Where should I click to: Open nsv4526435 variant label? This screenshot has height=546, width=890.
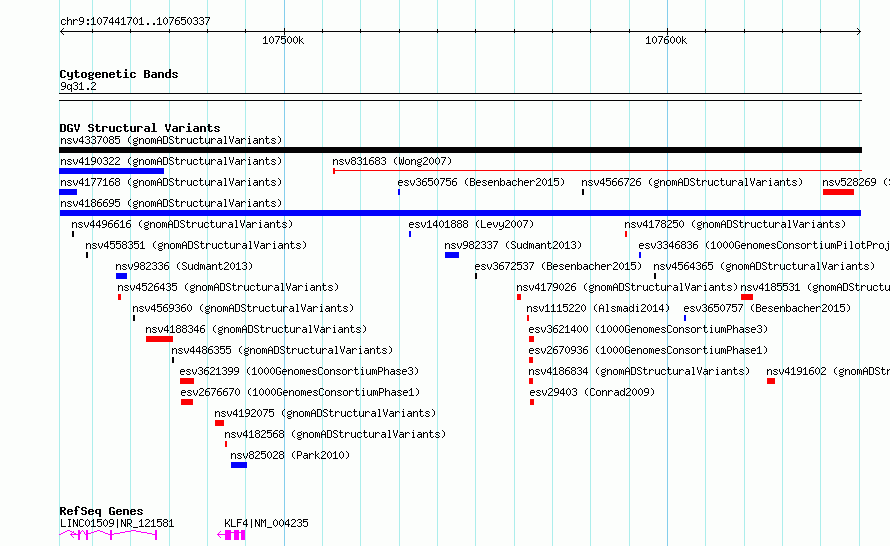(x=228, y=287)
